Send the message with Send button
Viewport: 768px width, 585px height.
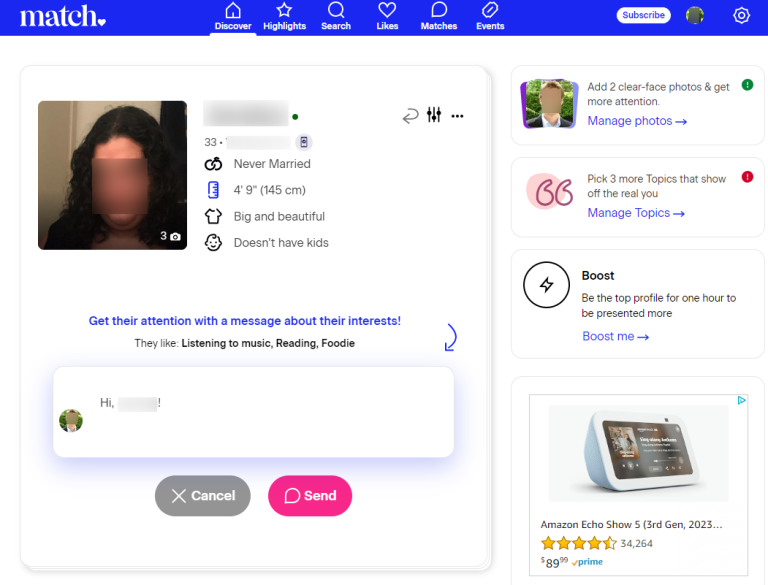tap(310, 496)
